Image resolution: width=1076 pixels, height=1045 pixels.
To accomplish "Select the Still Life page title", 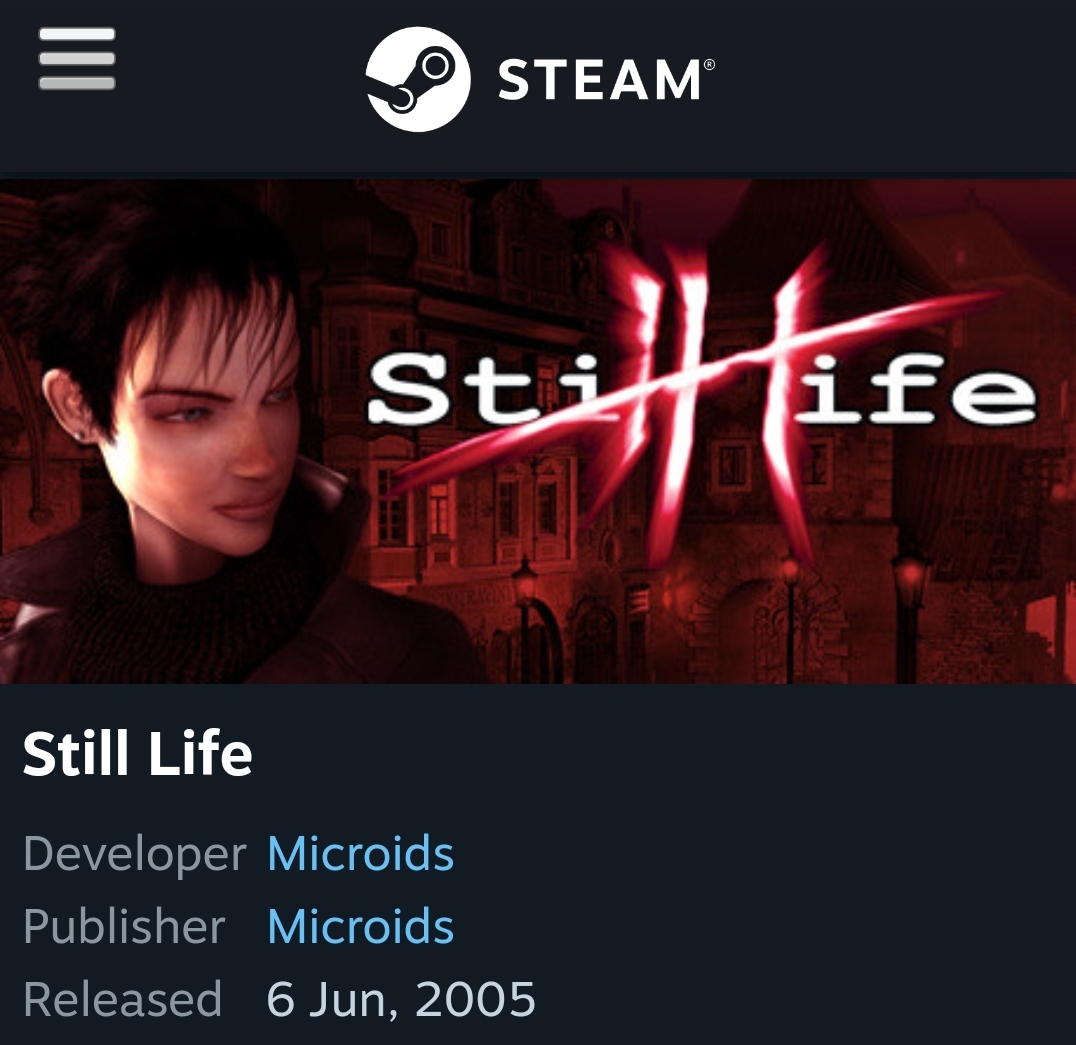I will [138, 753].
